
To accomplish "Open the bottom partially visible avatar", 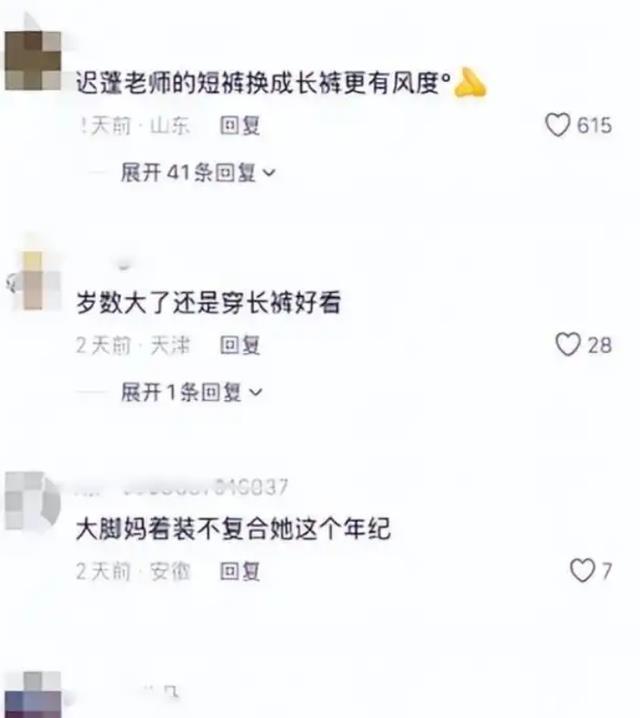I will [33, 695].
